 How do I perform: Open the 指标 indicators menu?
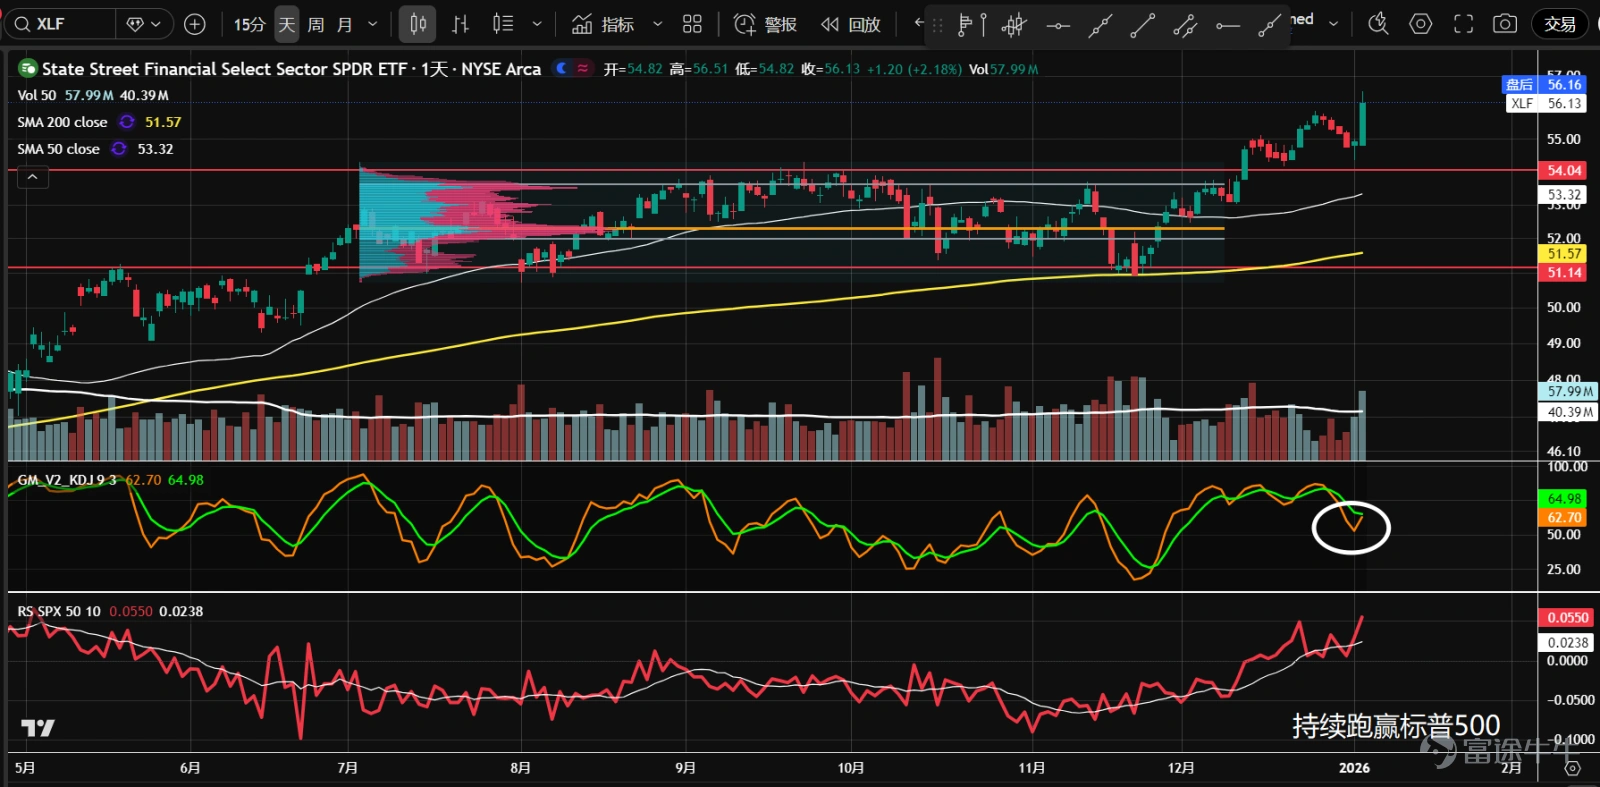tap(603, 24)
